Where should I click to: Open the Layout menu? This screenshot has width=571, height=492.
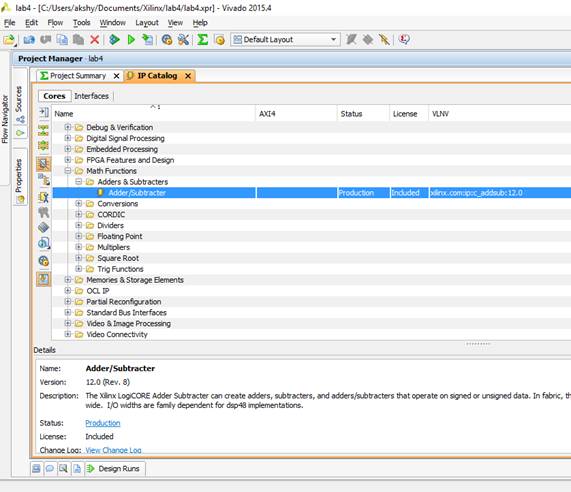pyautogui.click(x=147, y=23)
